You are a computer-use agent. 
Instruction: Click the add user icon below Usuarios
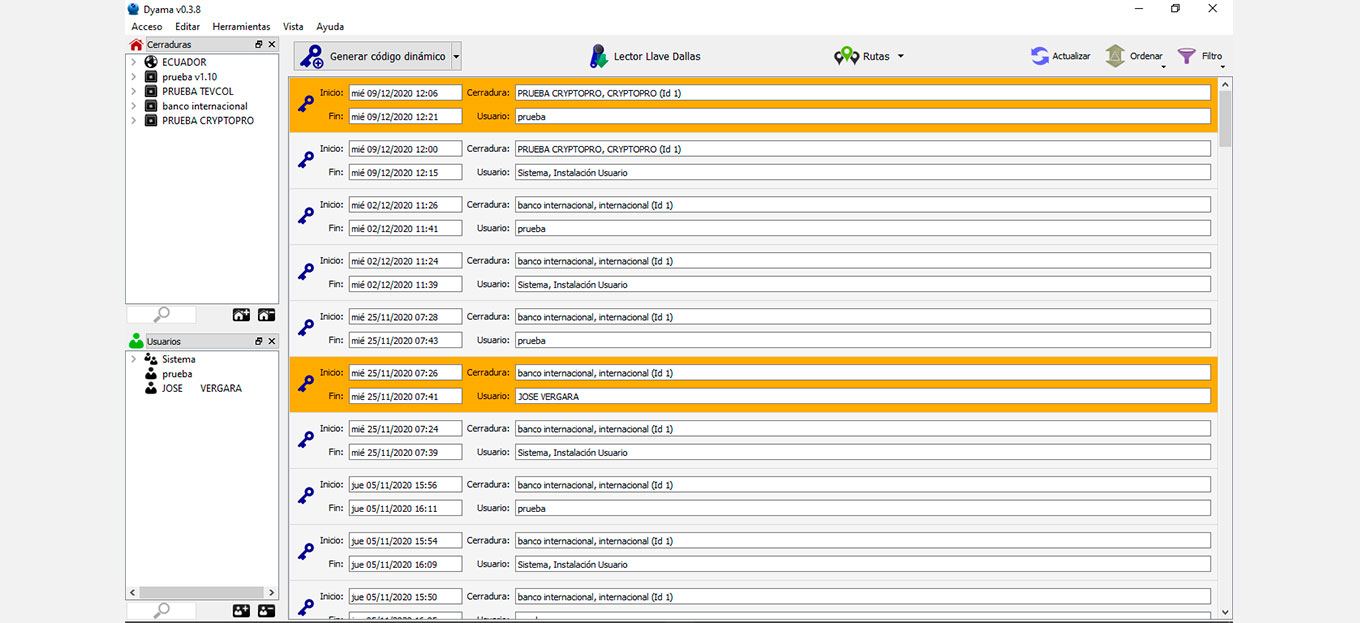241,610
